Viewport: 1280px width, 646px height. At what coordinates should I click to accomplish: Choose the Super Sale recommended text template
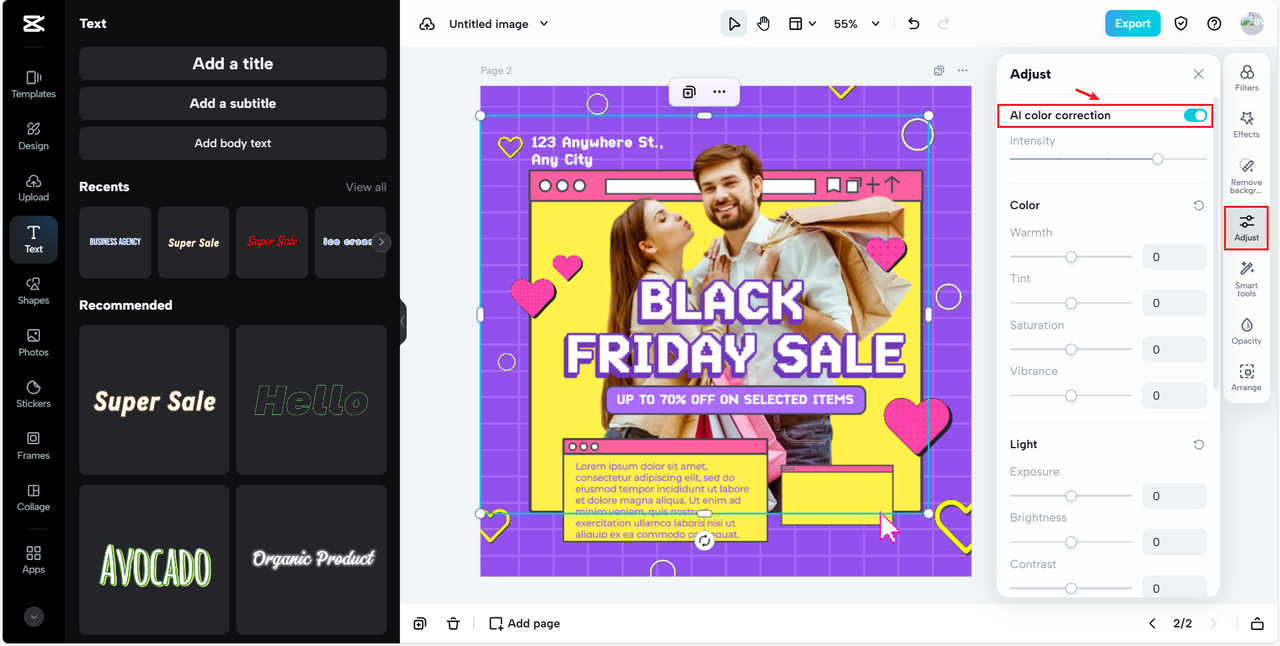coord(154,400)
